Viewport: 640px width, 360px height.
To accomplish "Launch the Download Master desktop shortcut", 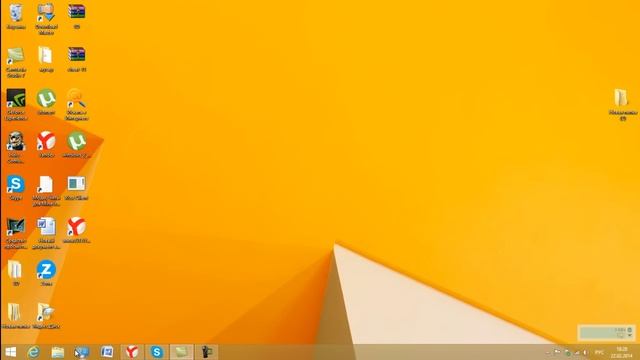I will click(46, 18).
